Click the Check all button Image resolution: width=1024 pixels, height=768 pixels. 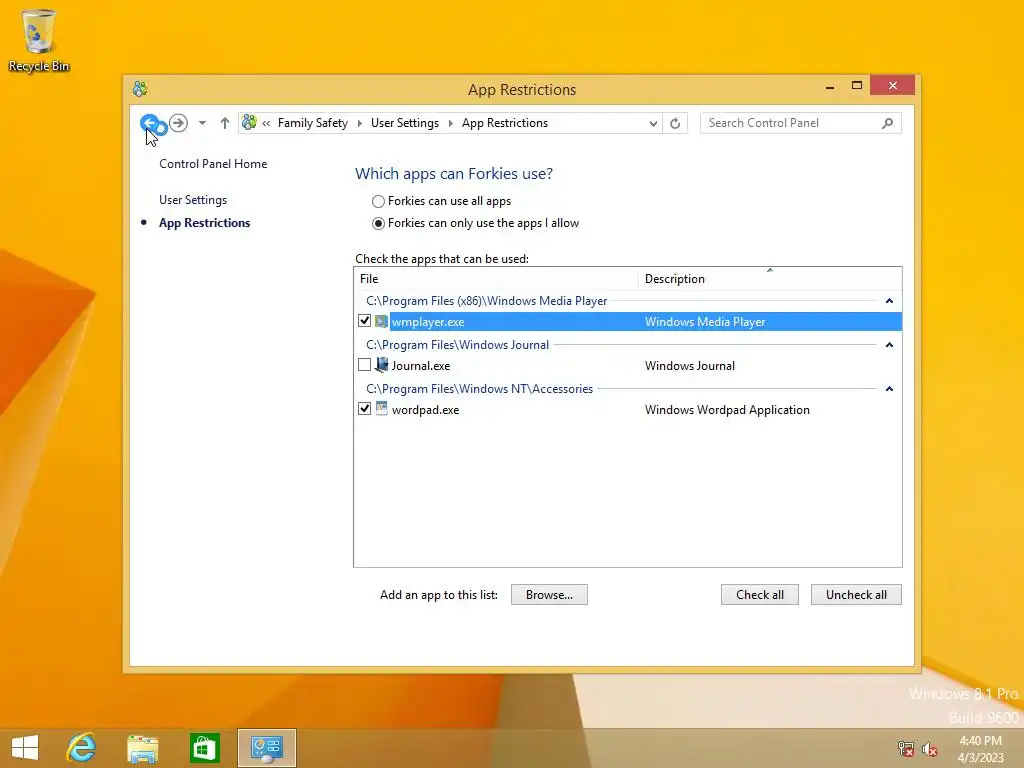(x=760, y=595)
